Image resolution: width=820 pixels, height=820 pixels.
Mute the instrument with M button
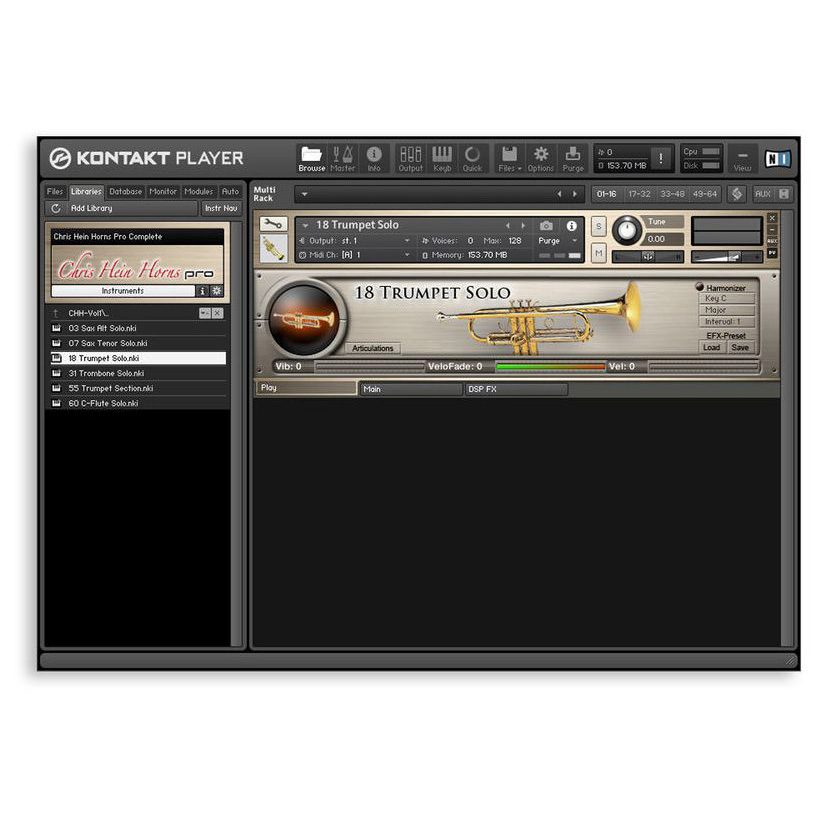point(599,253)
